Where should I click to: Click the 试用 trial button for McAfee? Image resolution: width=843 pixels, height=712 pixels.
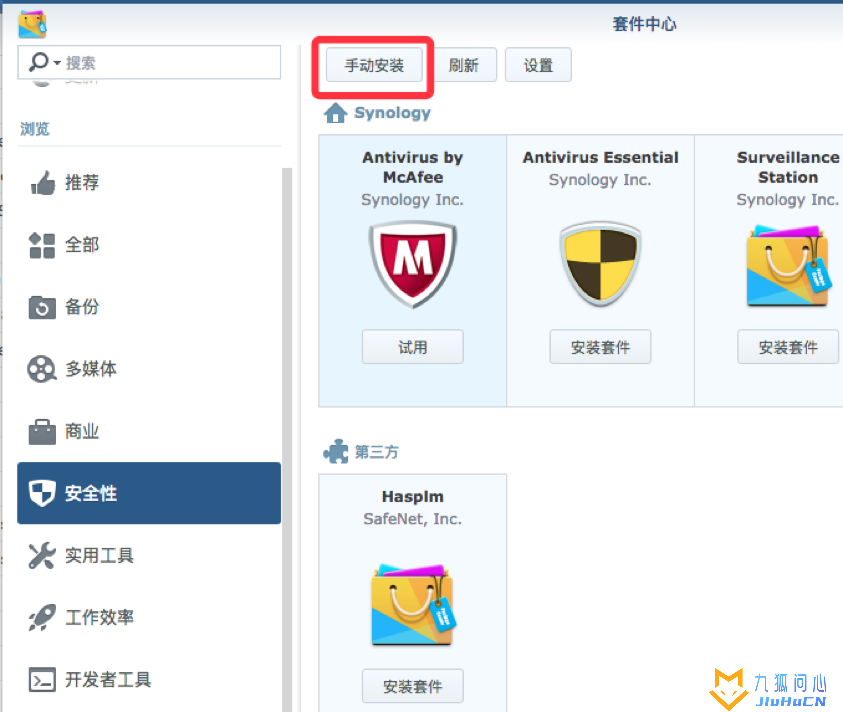(x=413, y=347)
